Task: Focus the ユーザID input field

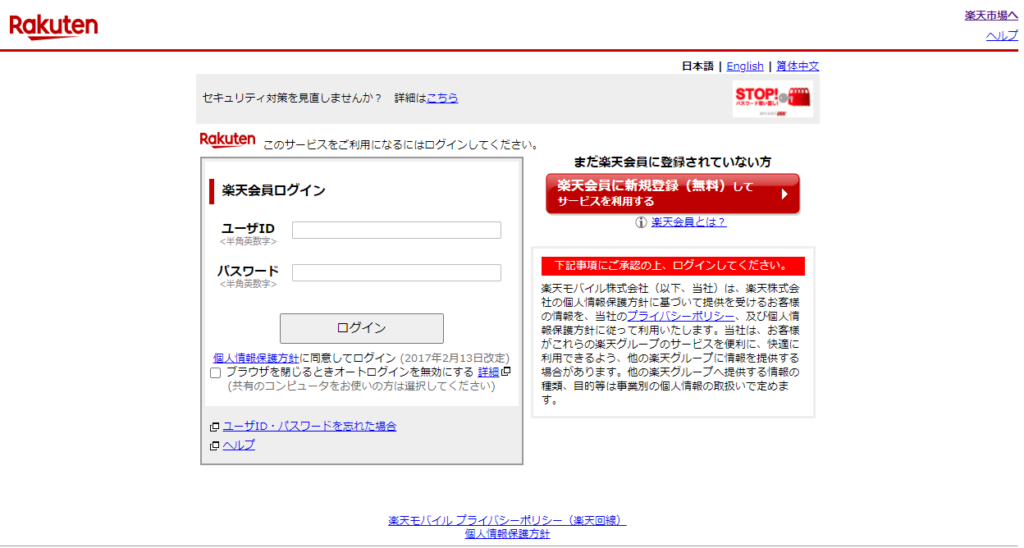Action: (396, 230)
